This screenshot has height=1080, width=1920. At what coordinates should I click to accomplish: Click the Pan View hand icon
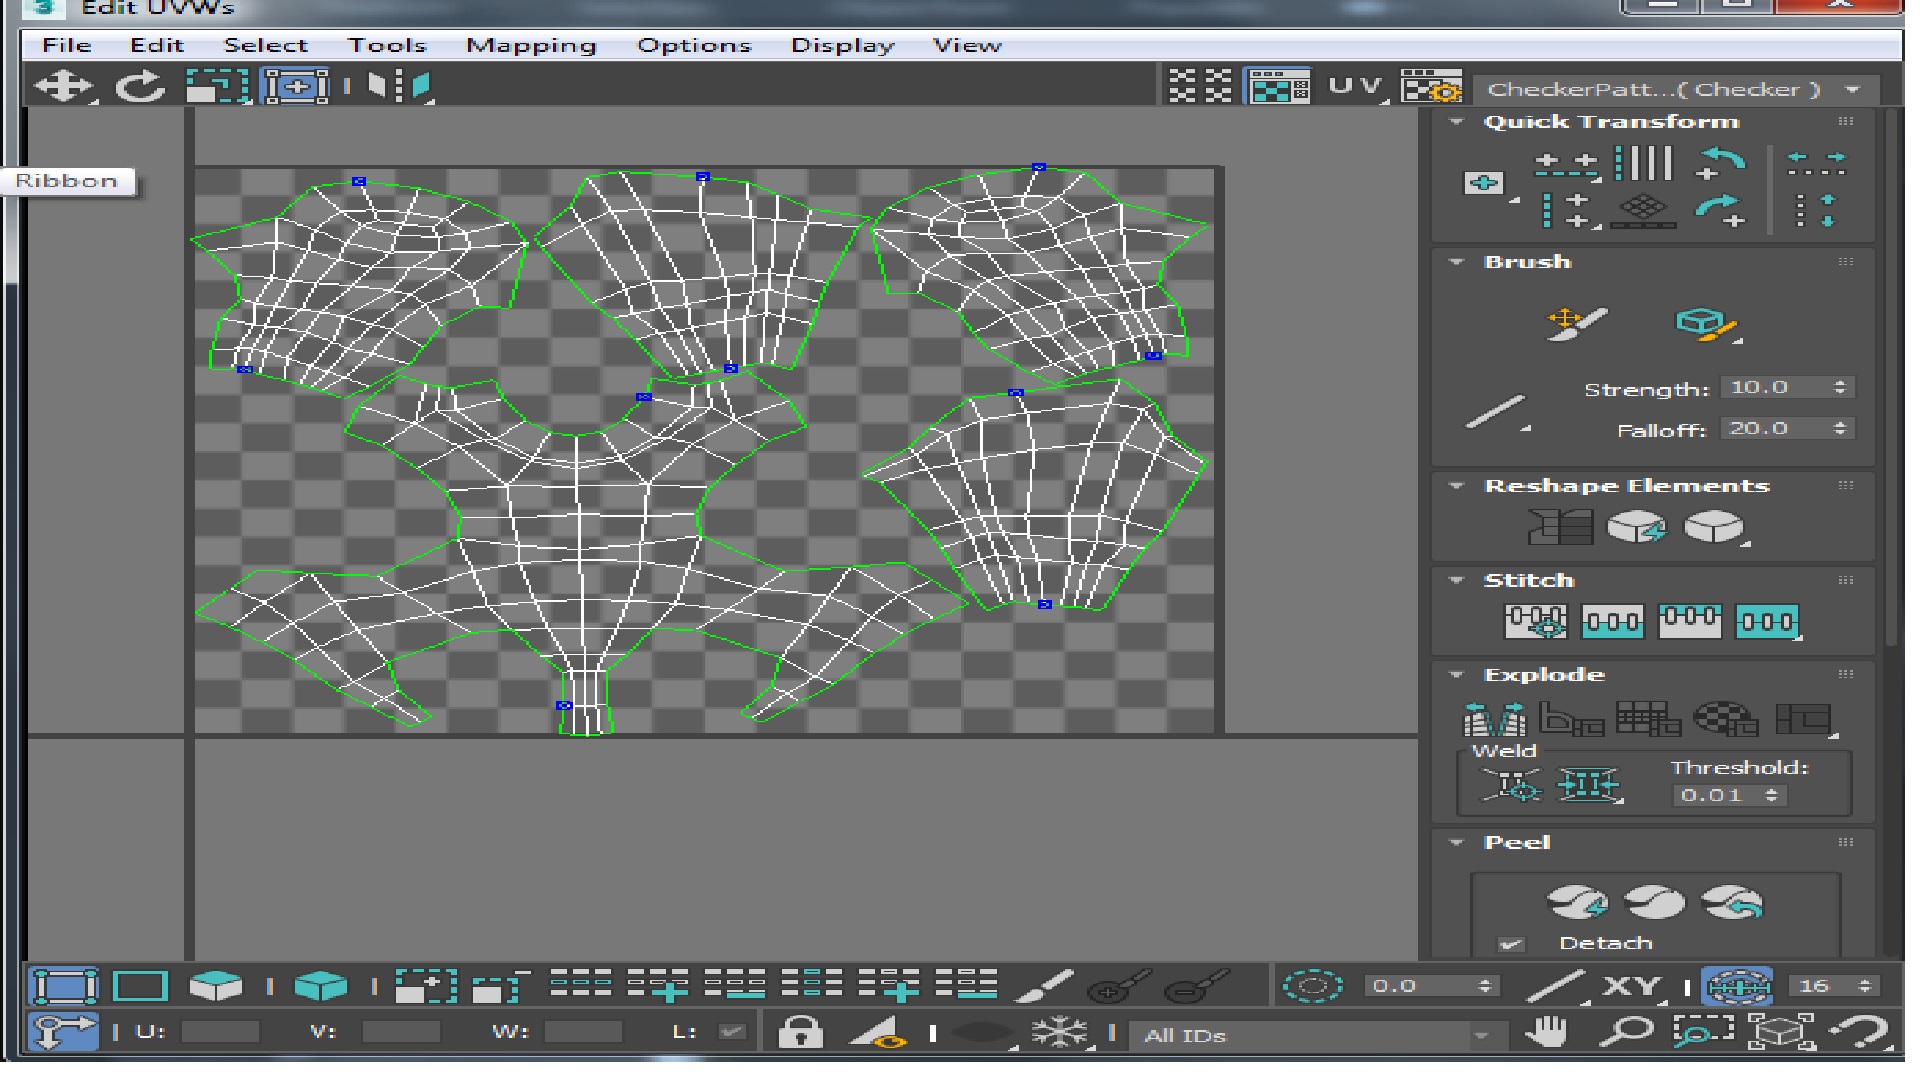tap(1547, 1031)
